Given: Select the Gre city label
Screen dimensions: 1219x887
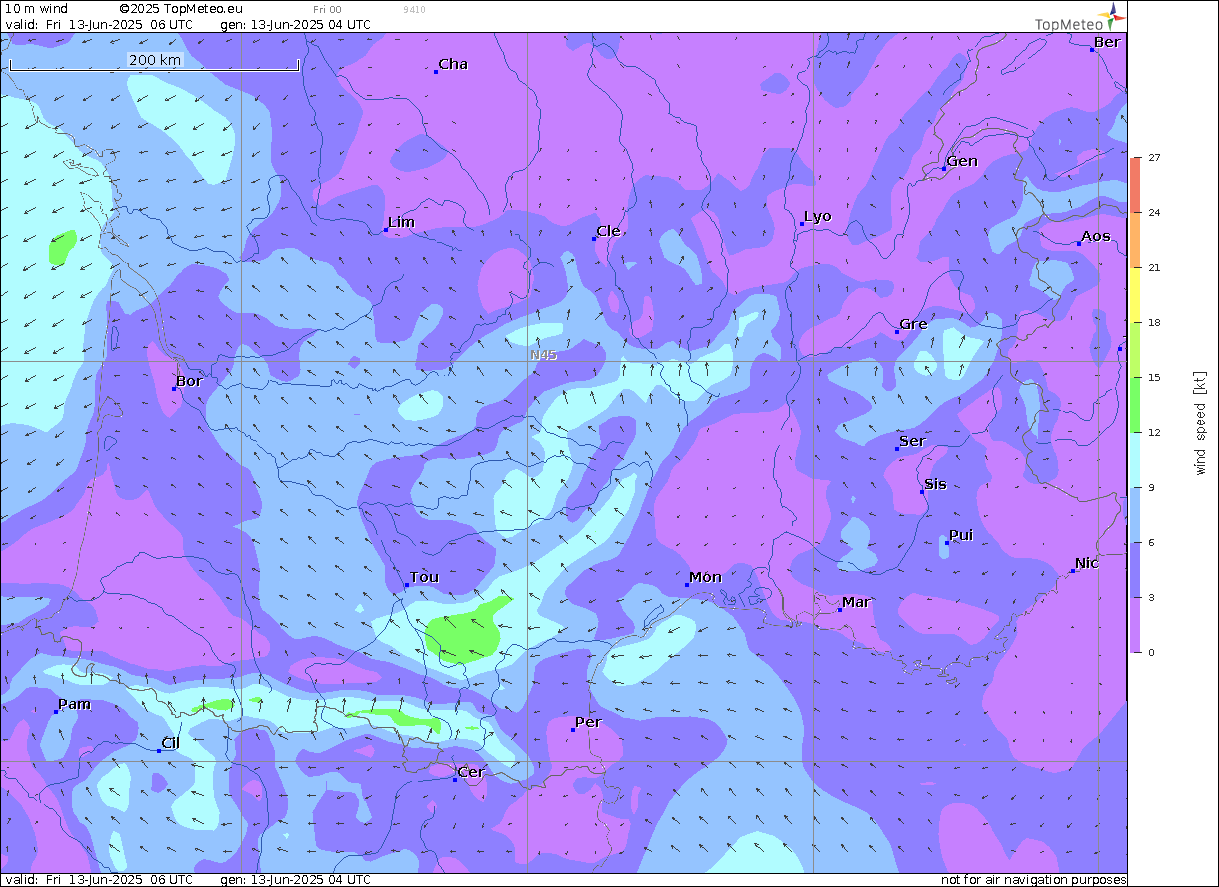Looking at the screenshot, I should point(913,324).
